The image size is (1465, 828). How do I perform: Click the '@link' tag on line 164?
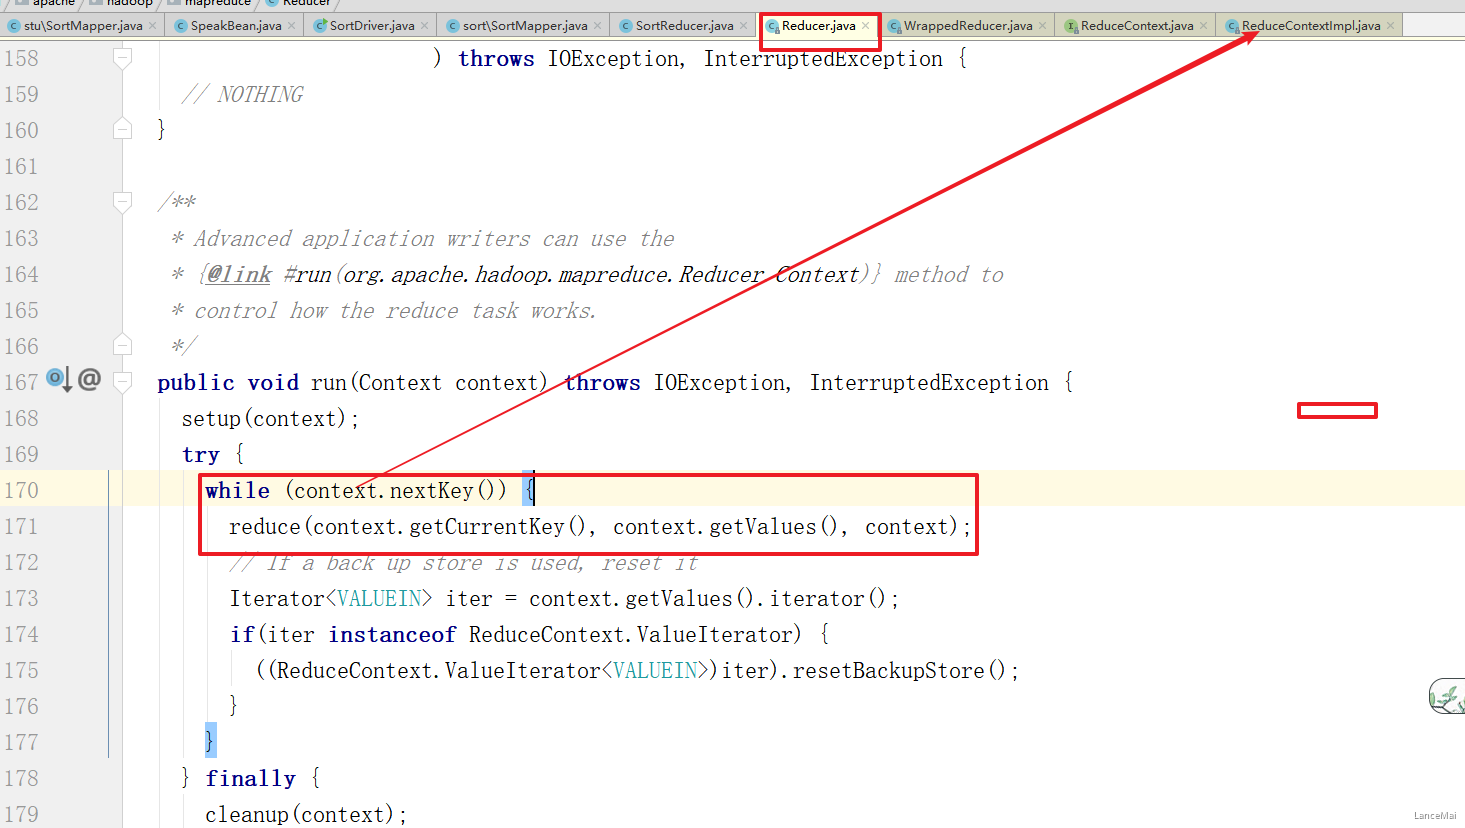pos(239,275)
